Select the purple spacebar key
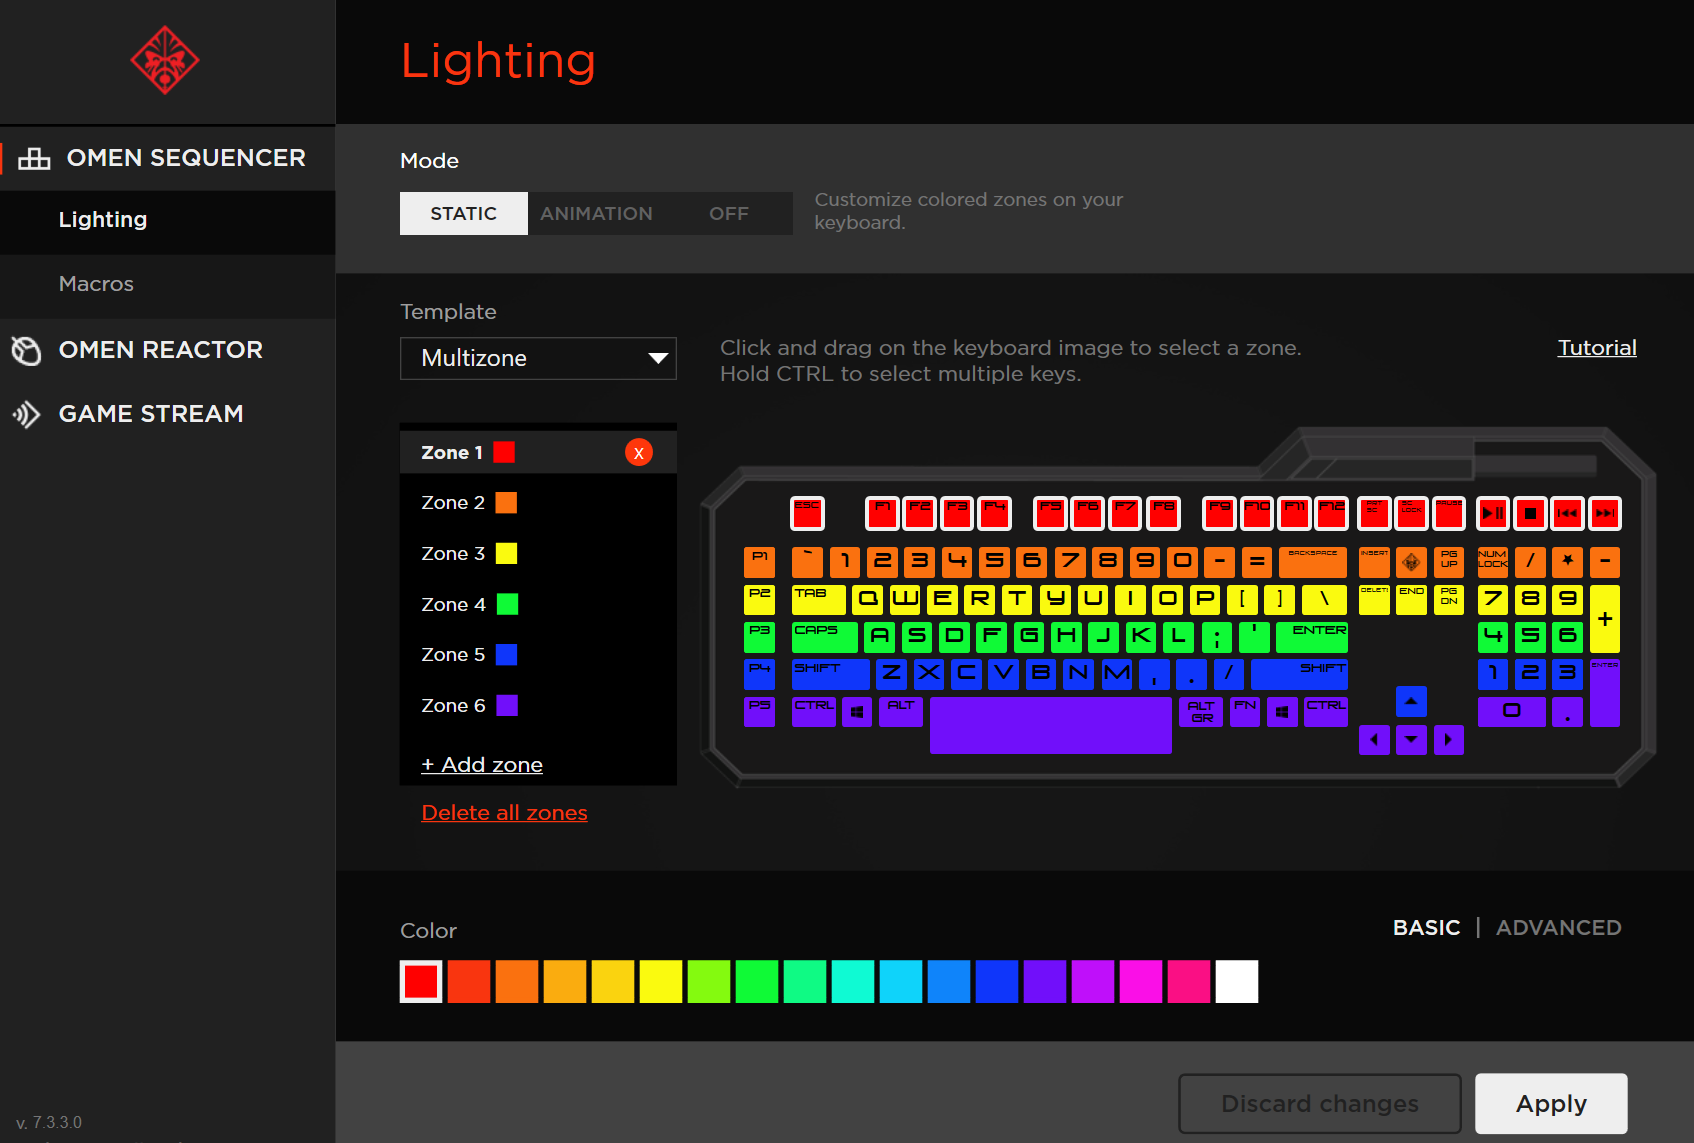This screenshot has height=1143, width=1694. (1051, 725)
